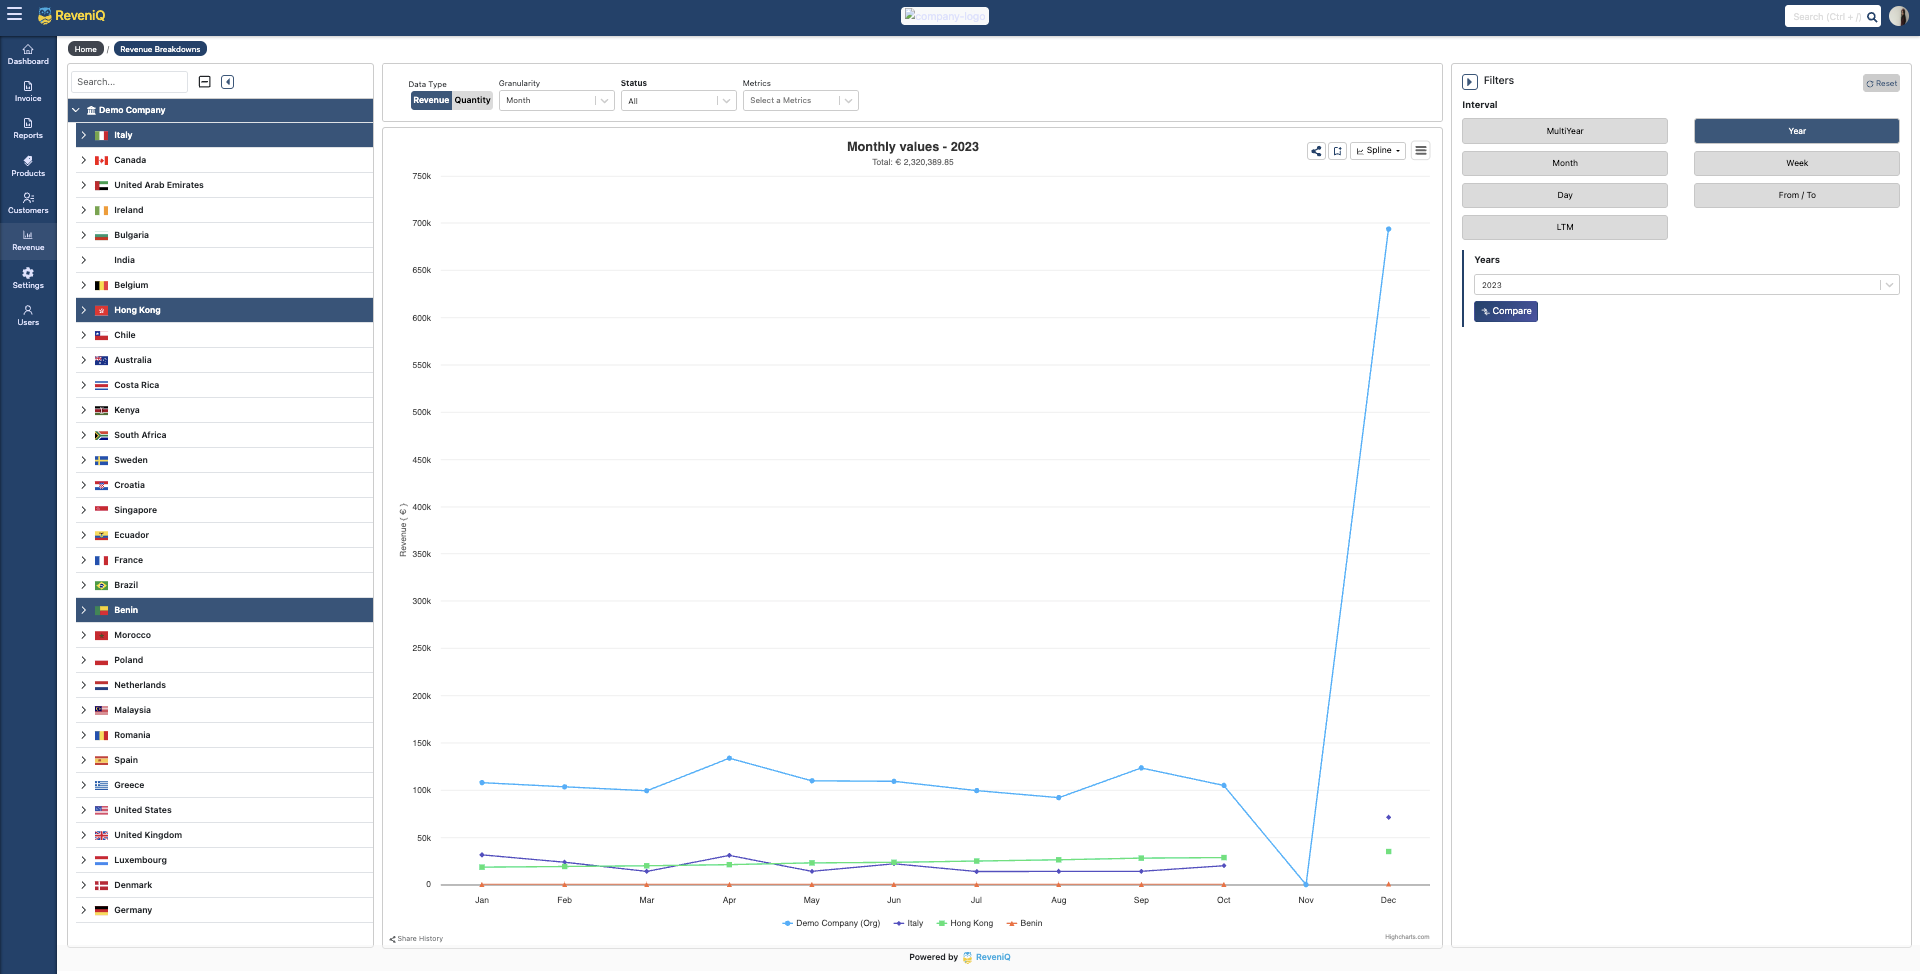Click the add bookmark chart icon
Screen dimensions: 1920x974
(x=1338, y=151)
